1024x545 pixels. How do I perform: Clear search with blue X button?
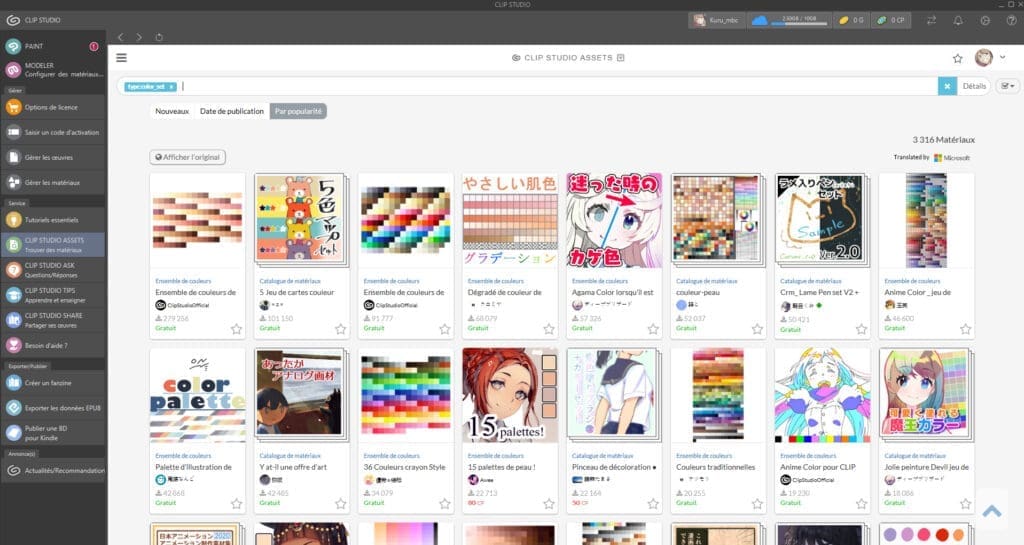947,86
